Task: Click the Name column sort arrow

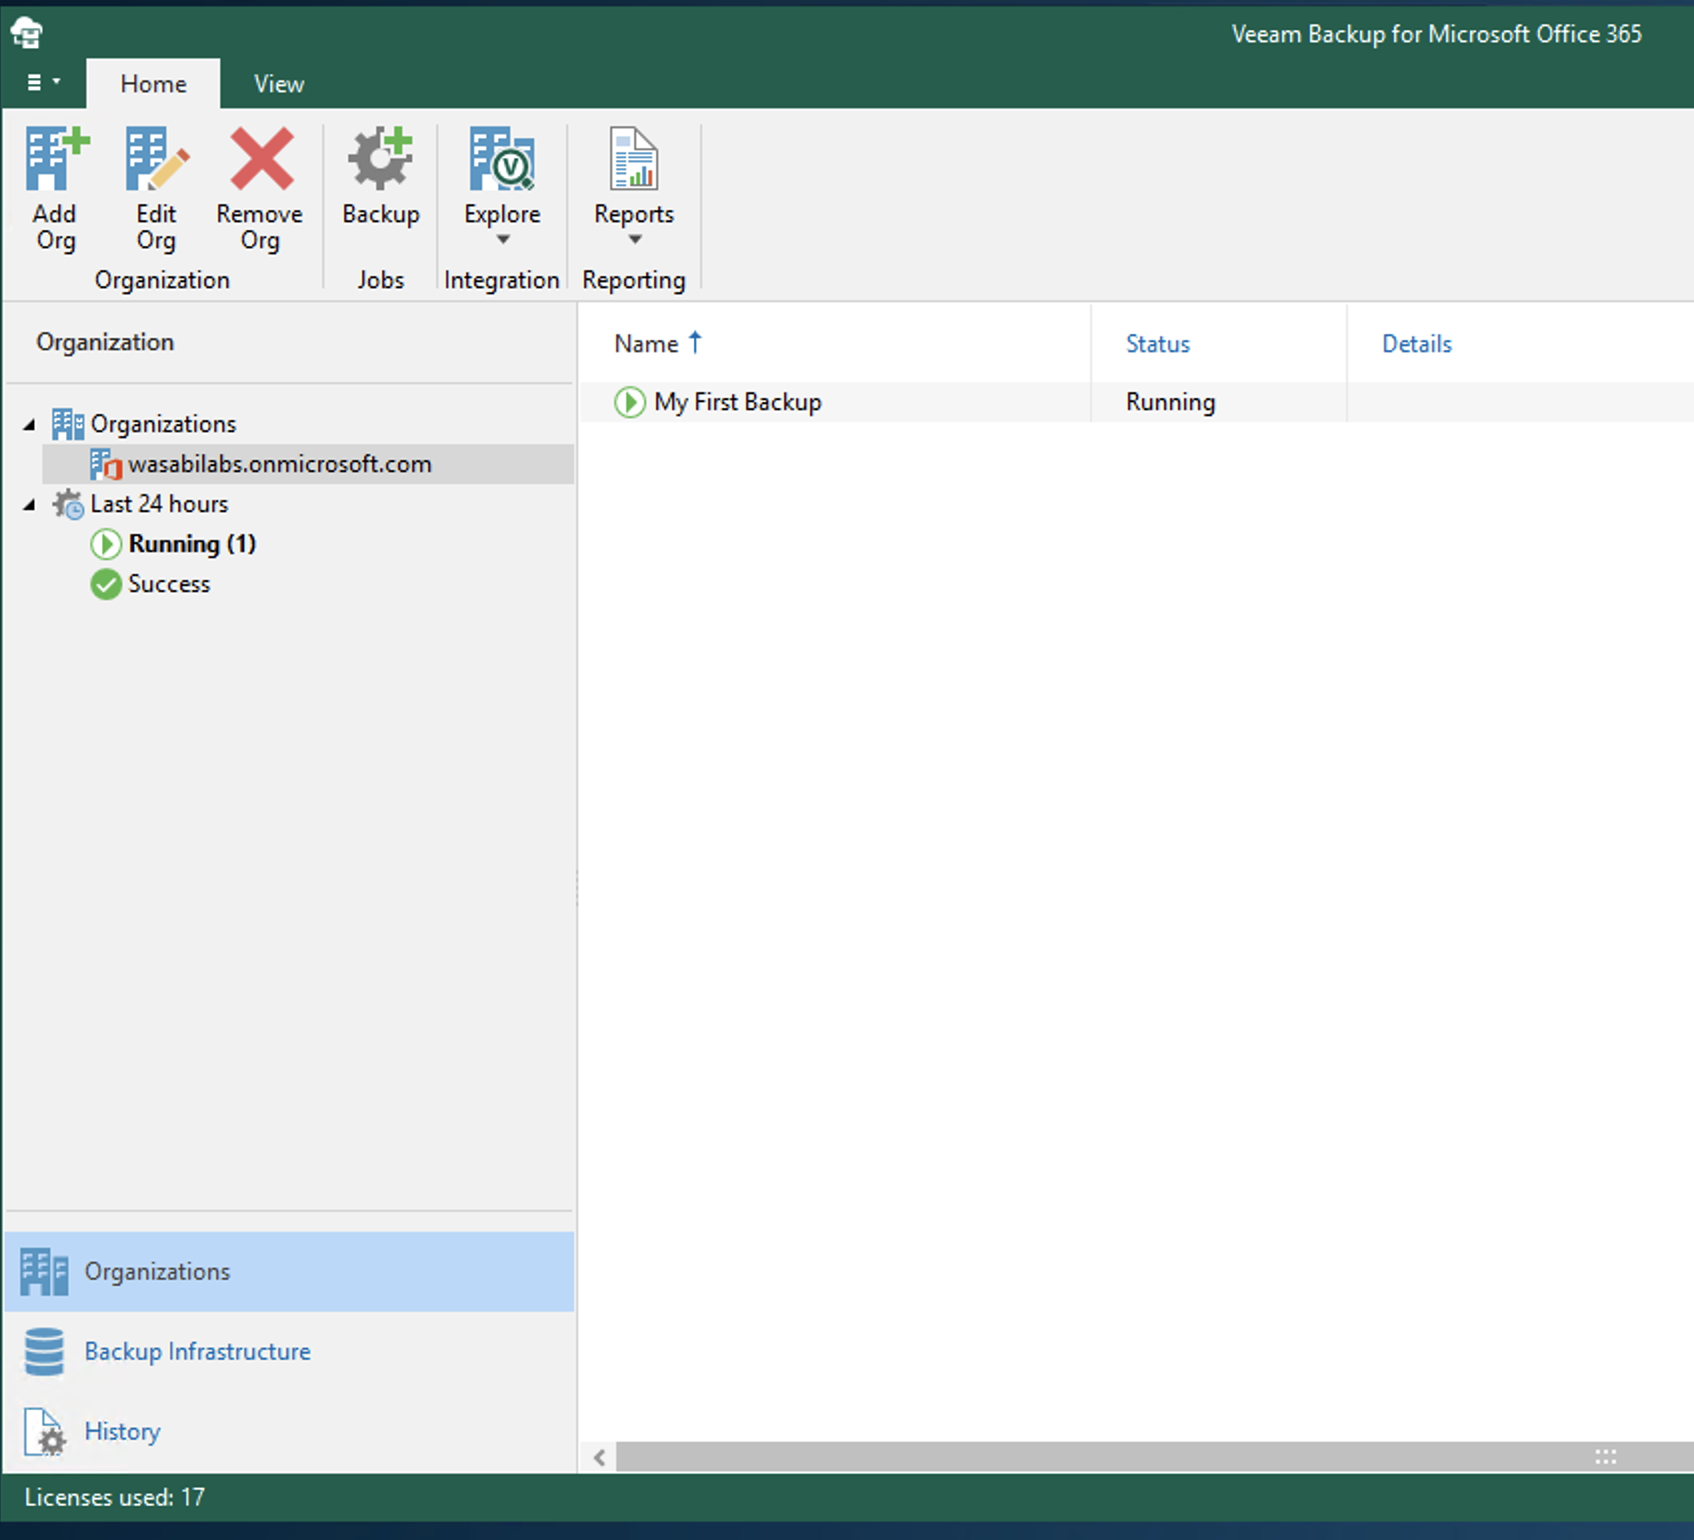Action: click(x=695, y=343)
